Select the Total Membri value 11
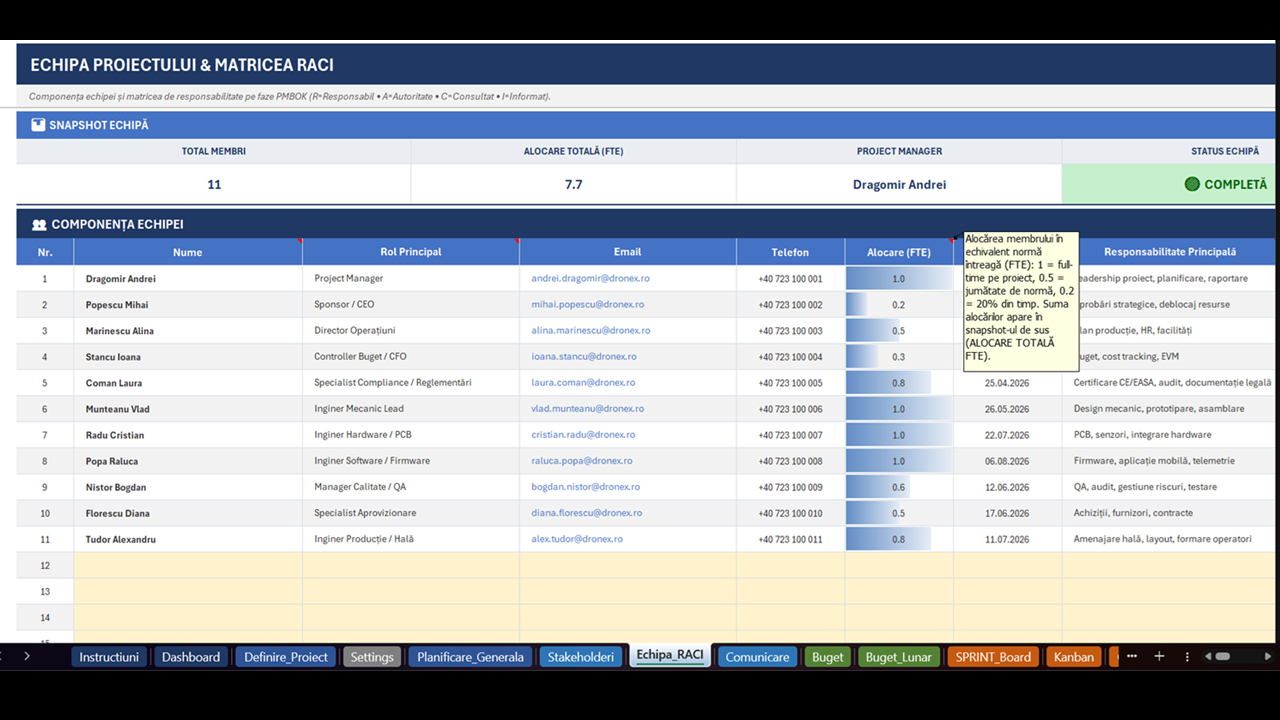This screenshot has height=720, width=1280. coord(213,184)
